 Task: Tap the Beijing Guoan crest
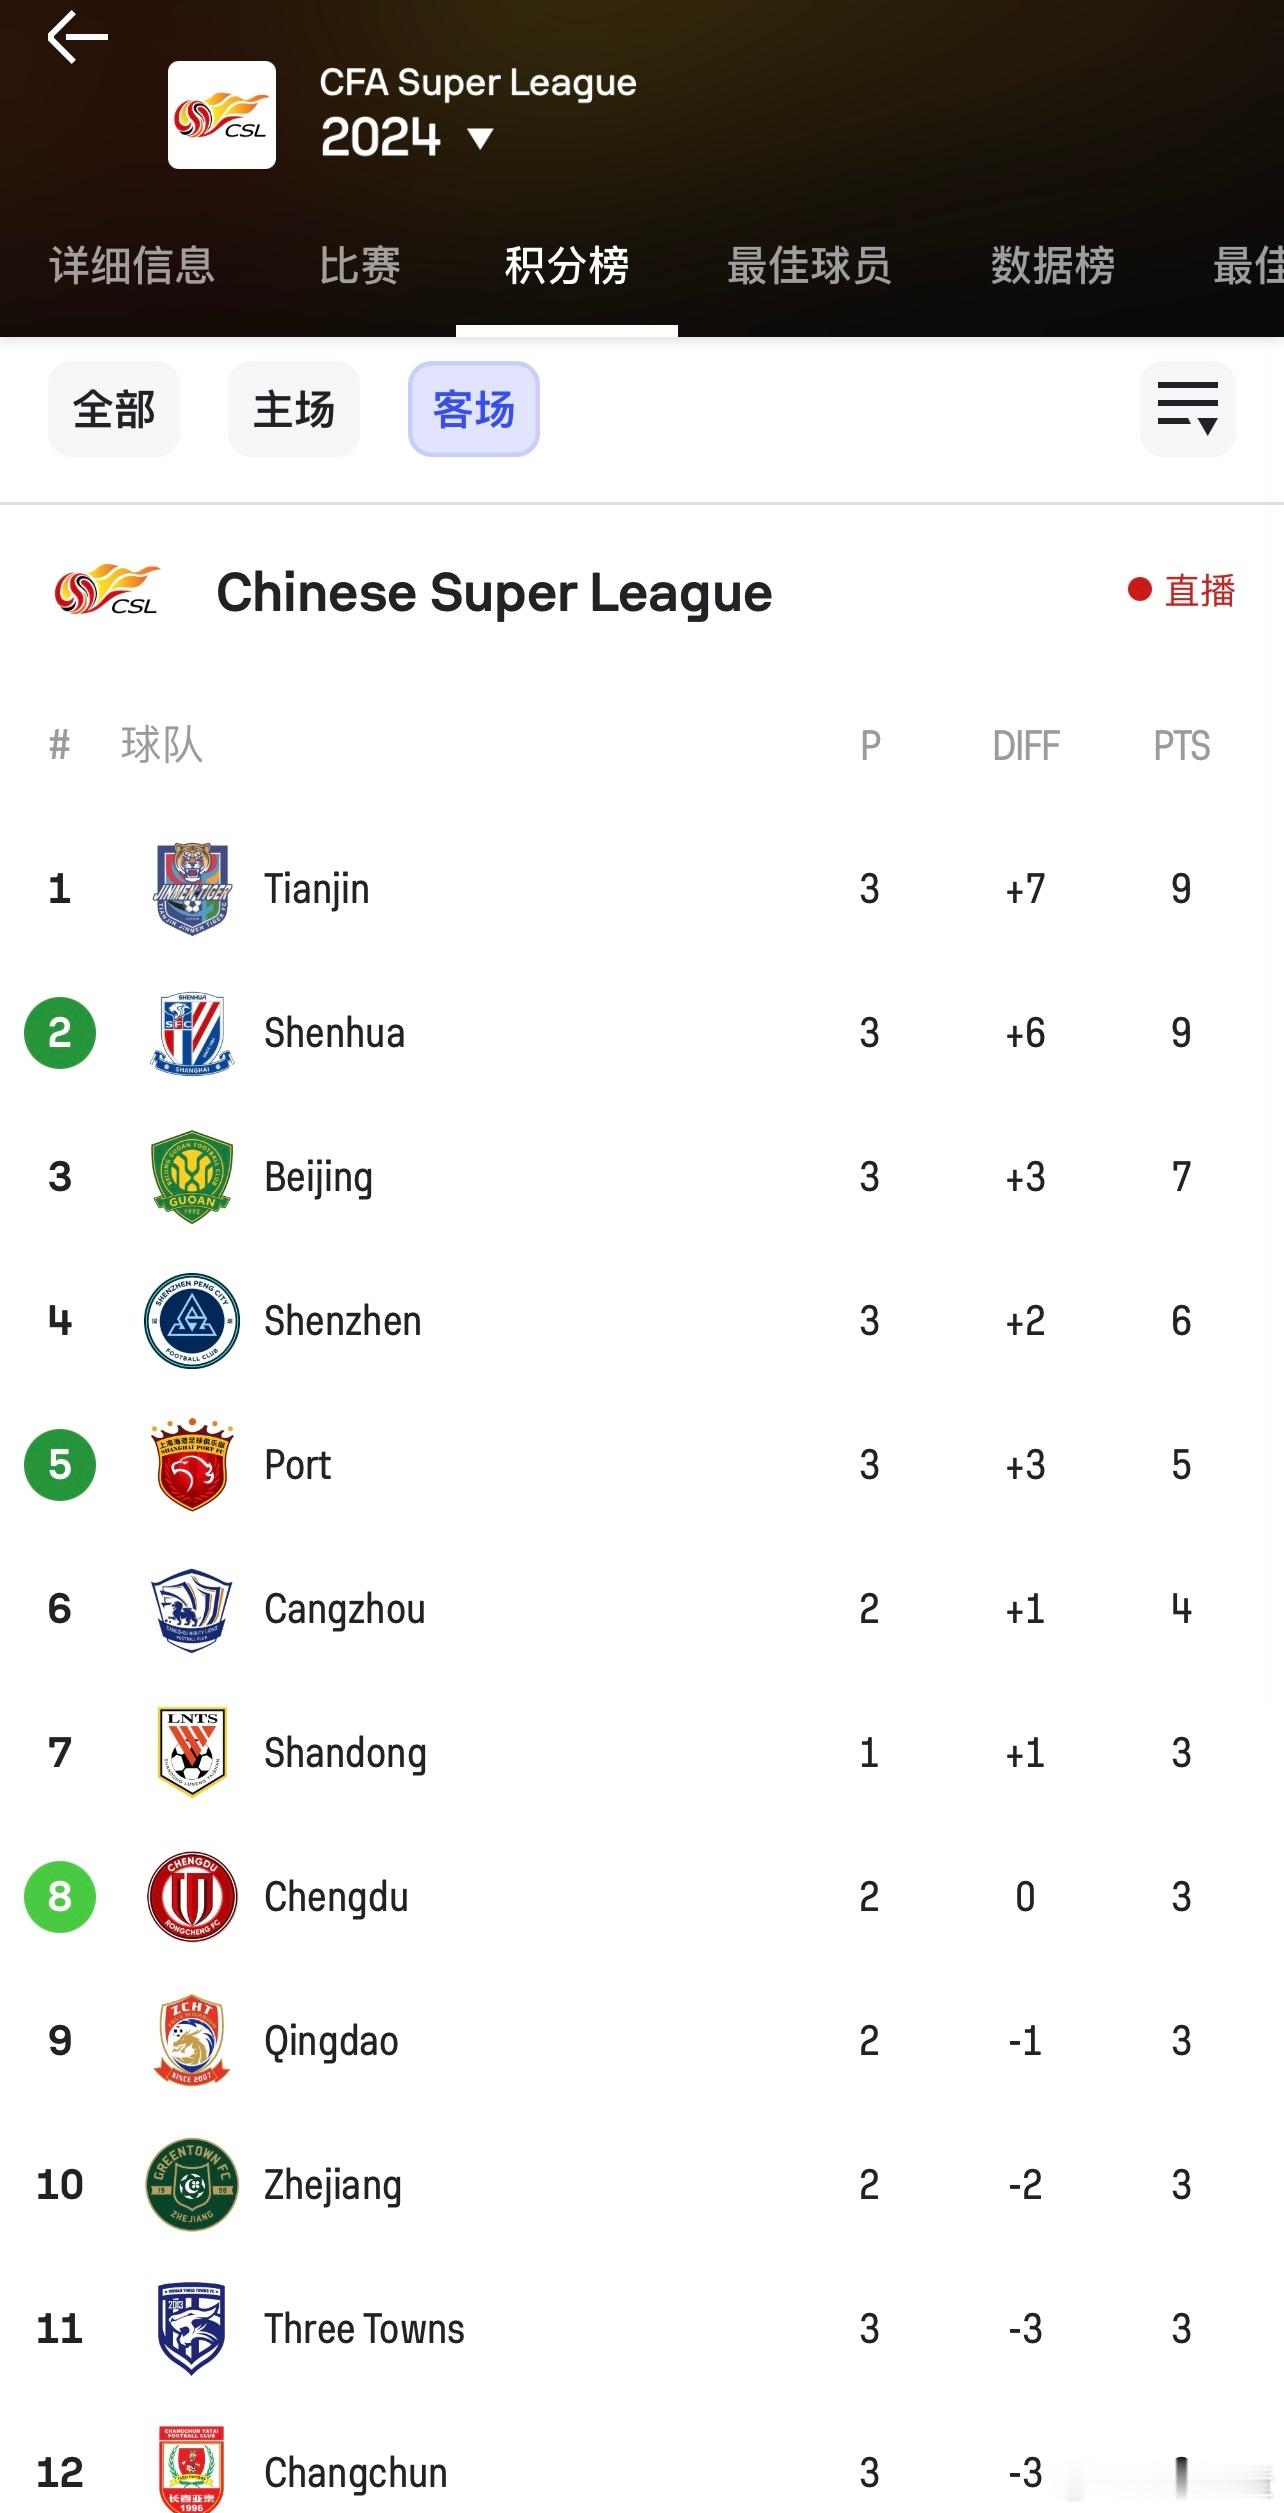click(x=192, y=1177)
